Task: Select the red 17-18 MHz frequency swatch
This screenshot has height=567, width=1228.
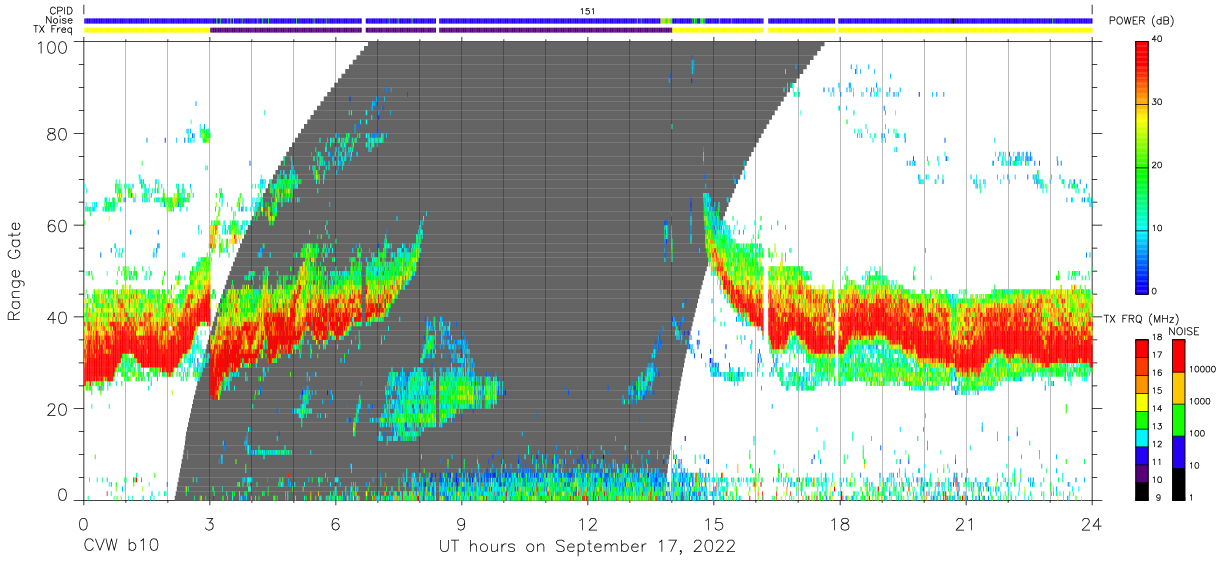Action: pyautogui.click(x=1142, y=348)
